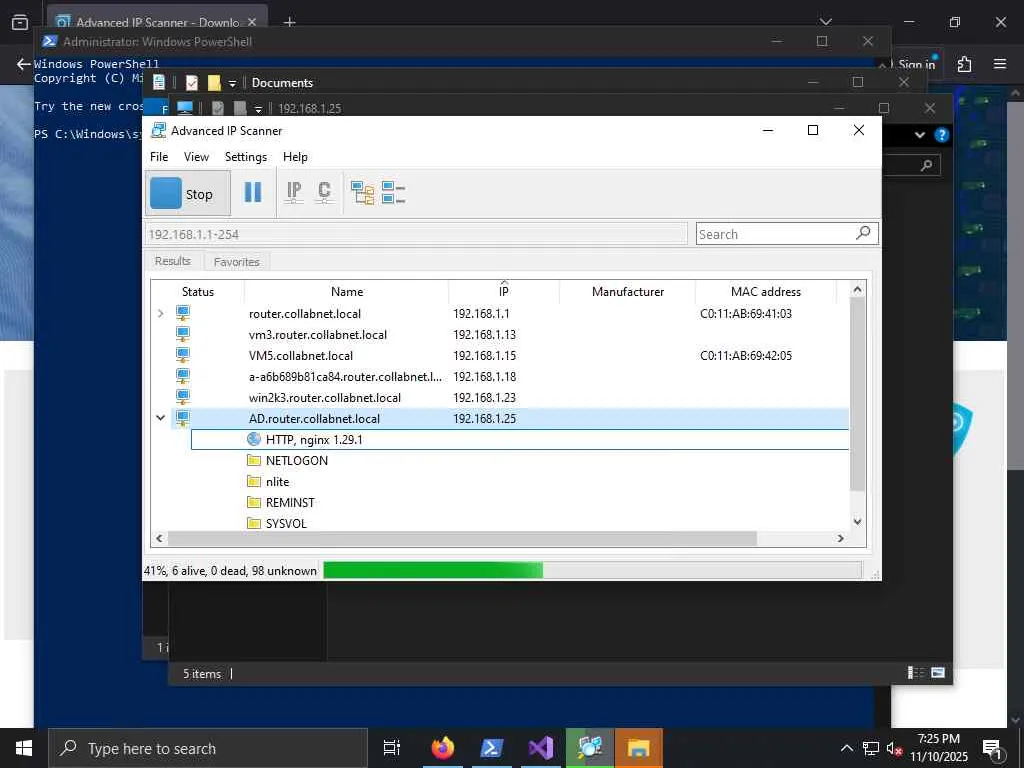Click the IP range field 192.168.1.1-254

[415, 234]
